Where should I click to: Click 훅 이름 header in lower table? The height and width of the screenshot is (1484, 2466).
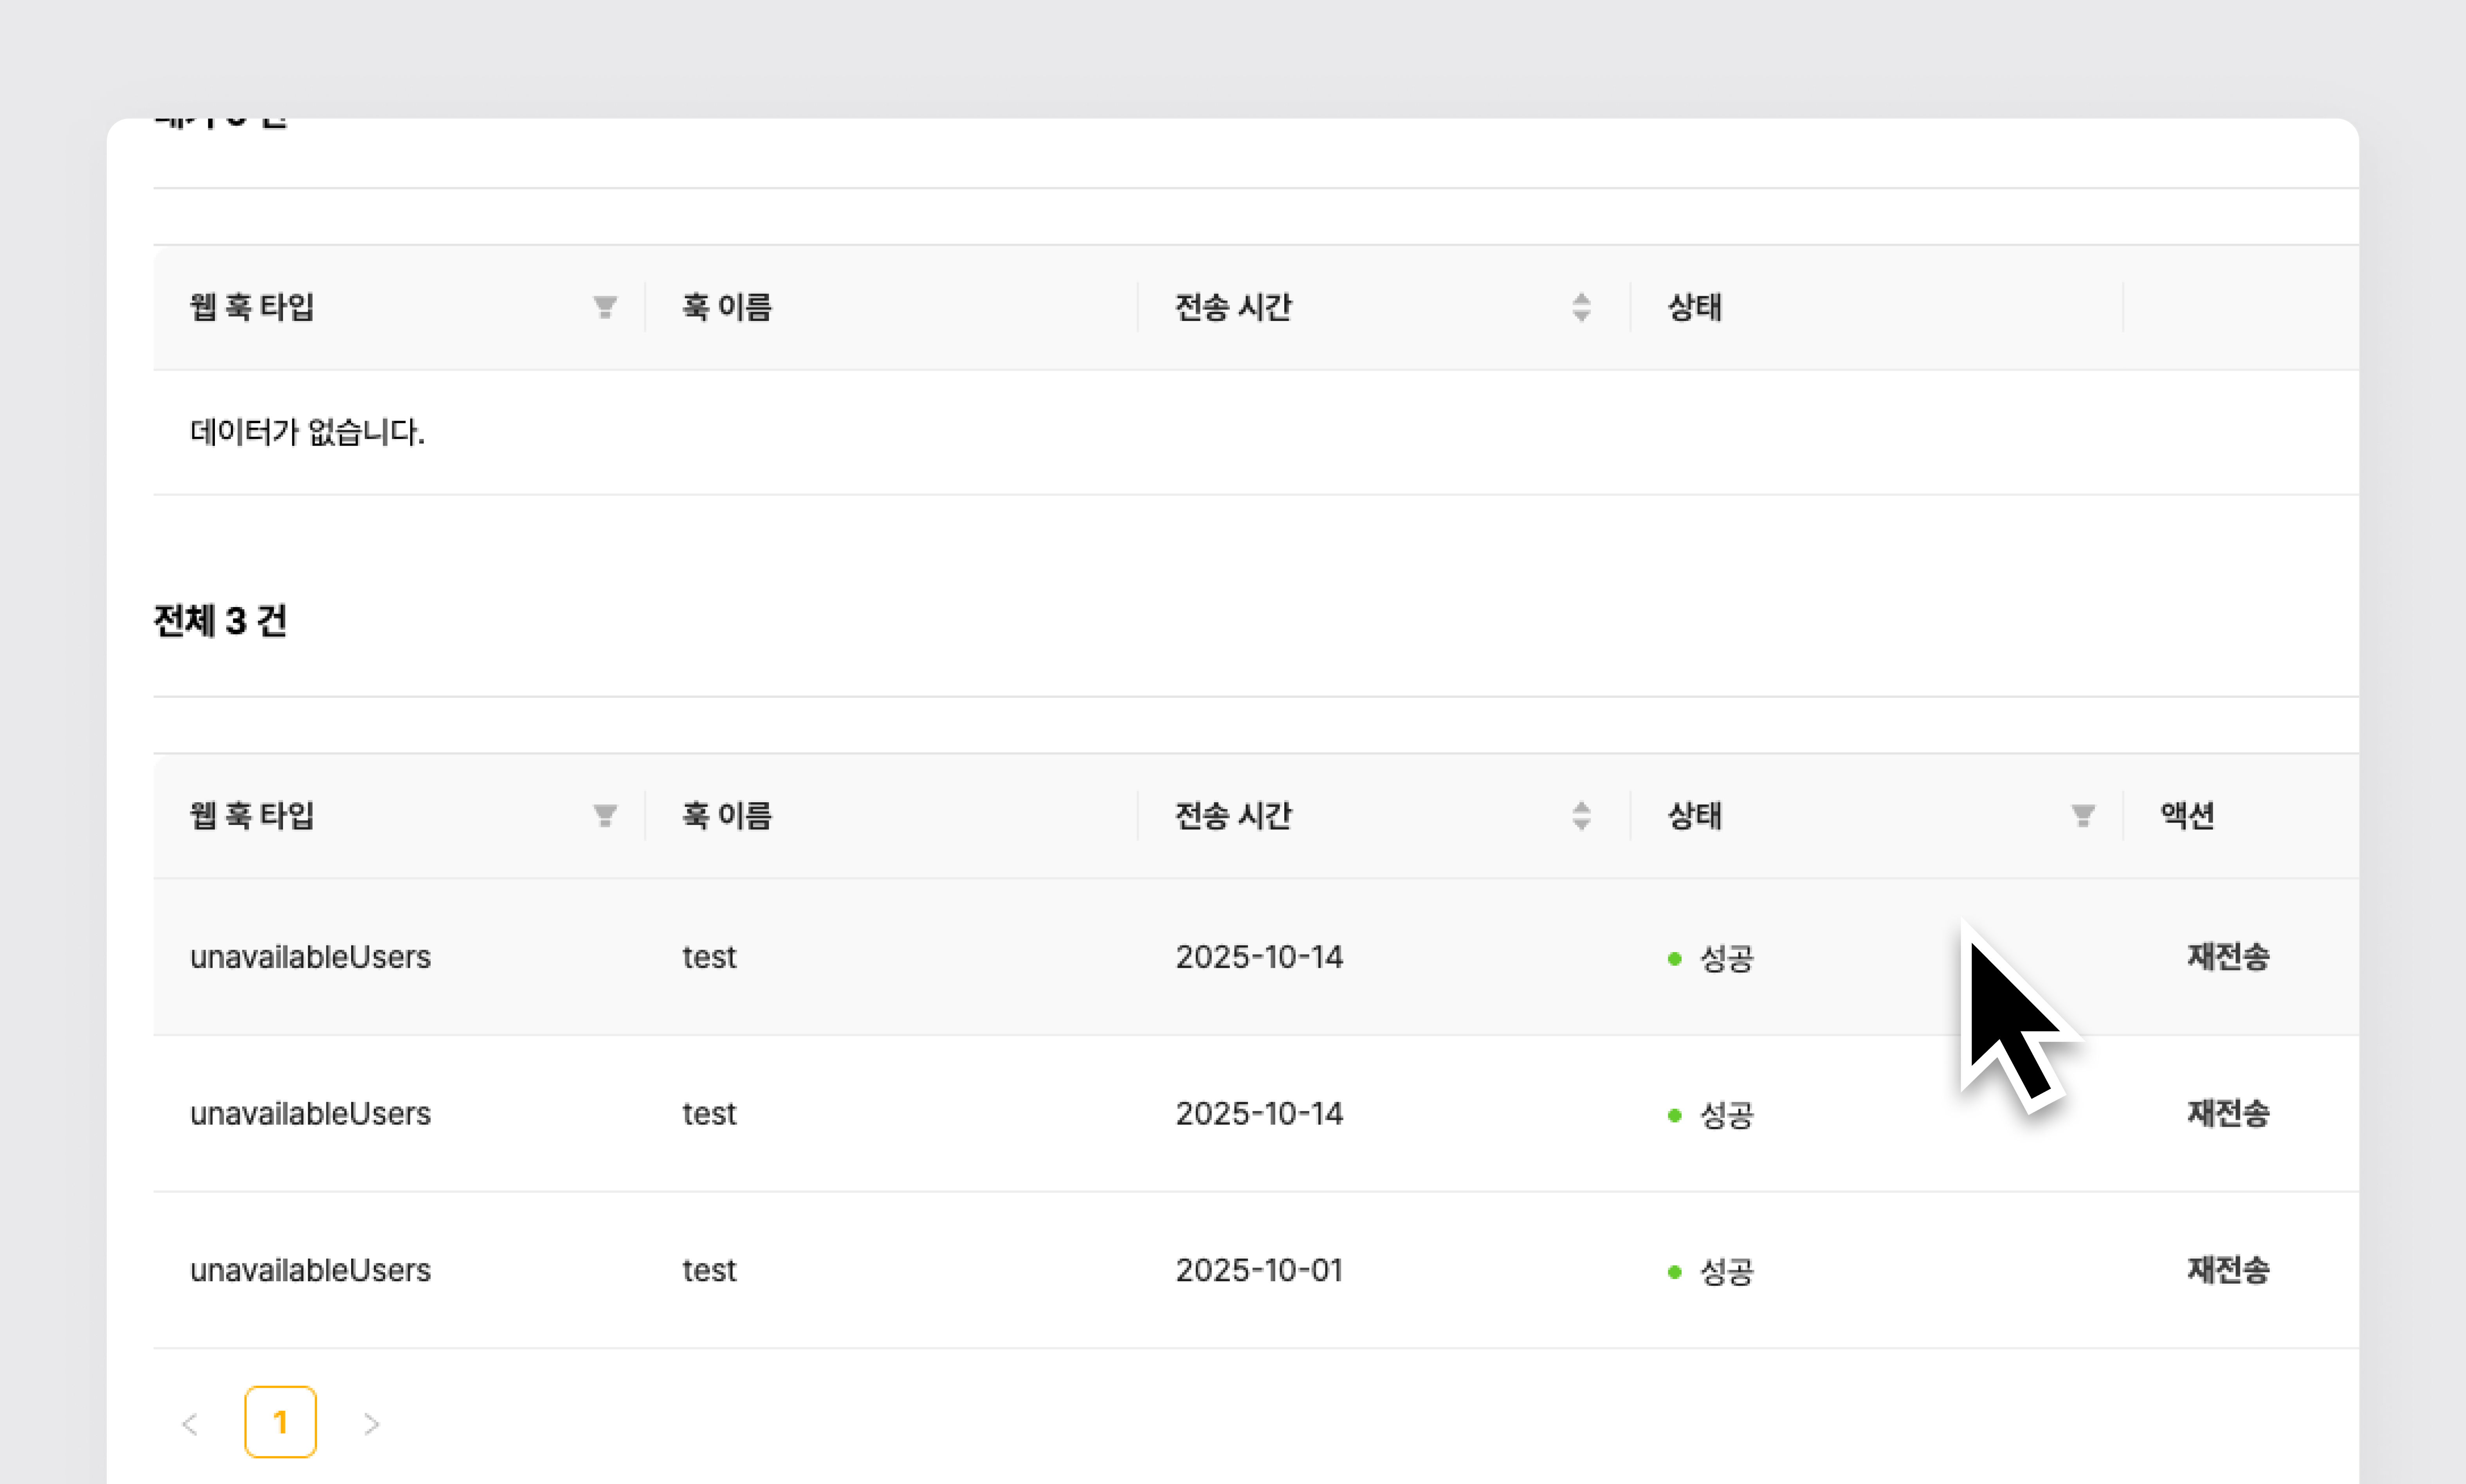(x=727, y=816)
